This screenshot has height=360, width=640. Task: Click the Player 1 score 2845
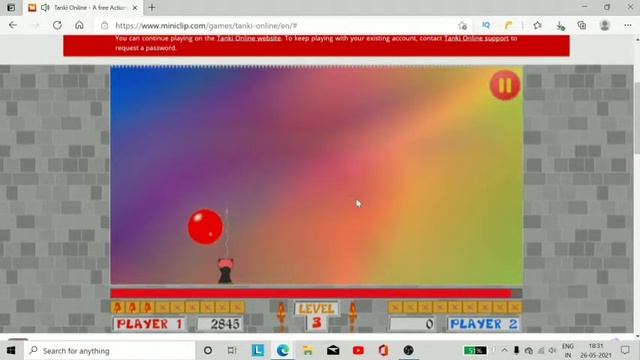(x=220, y=324)
